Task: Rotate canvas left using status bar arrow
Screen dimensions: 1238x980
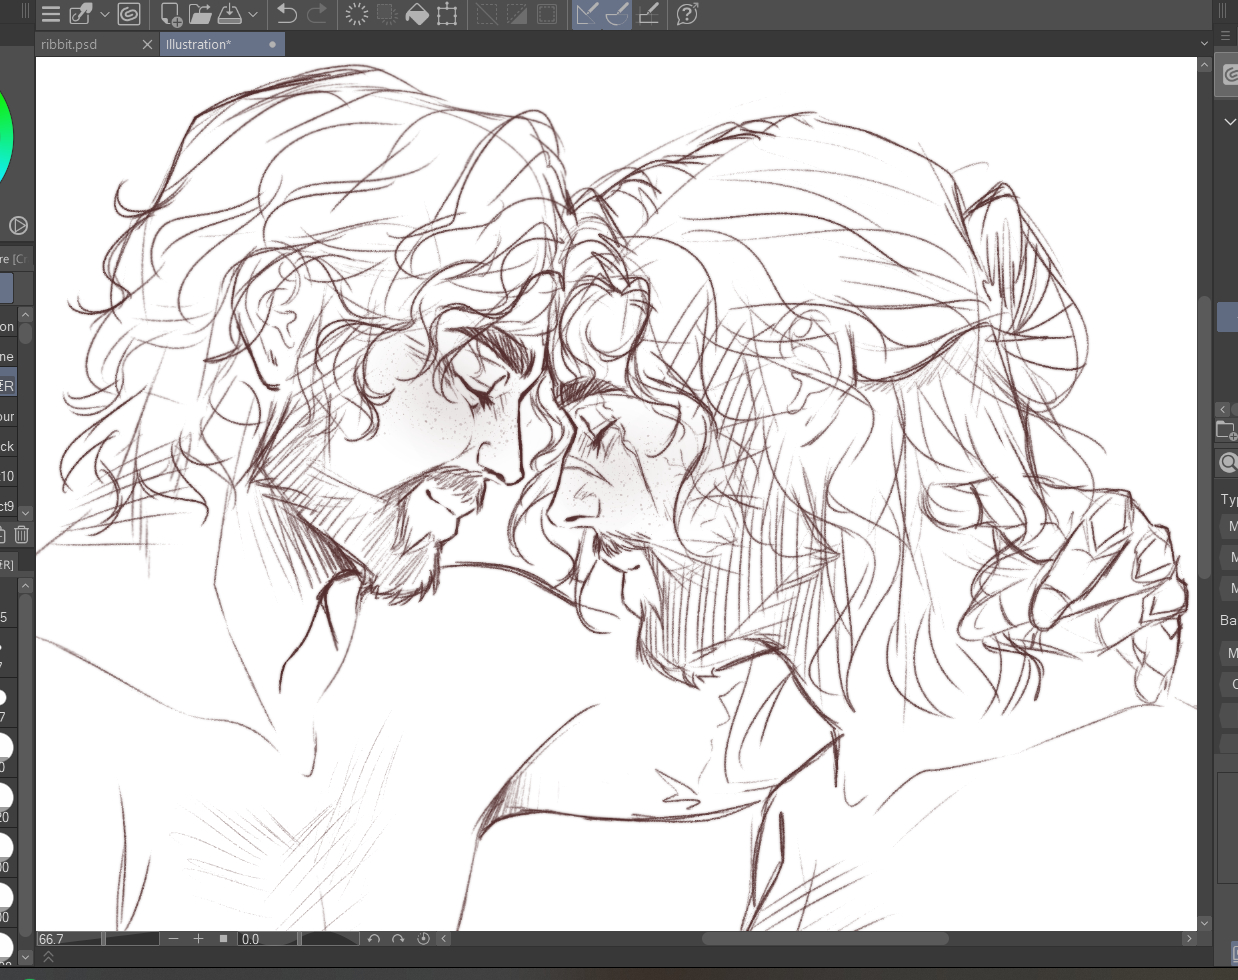Action: pyautogui.click(x=374, y=939)
